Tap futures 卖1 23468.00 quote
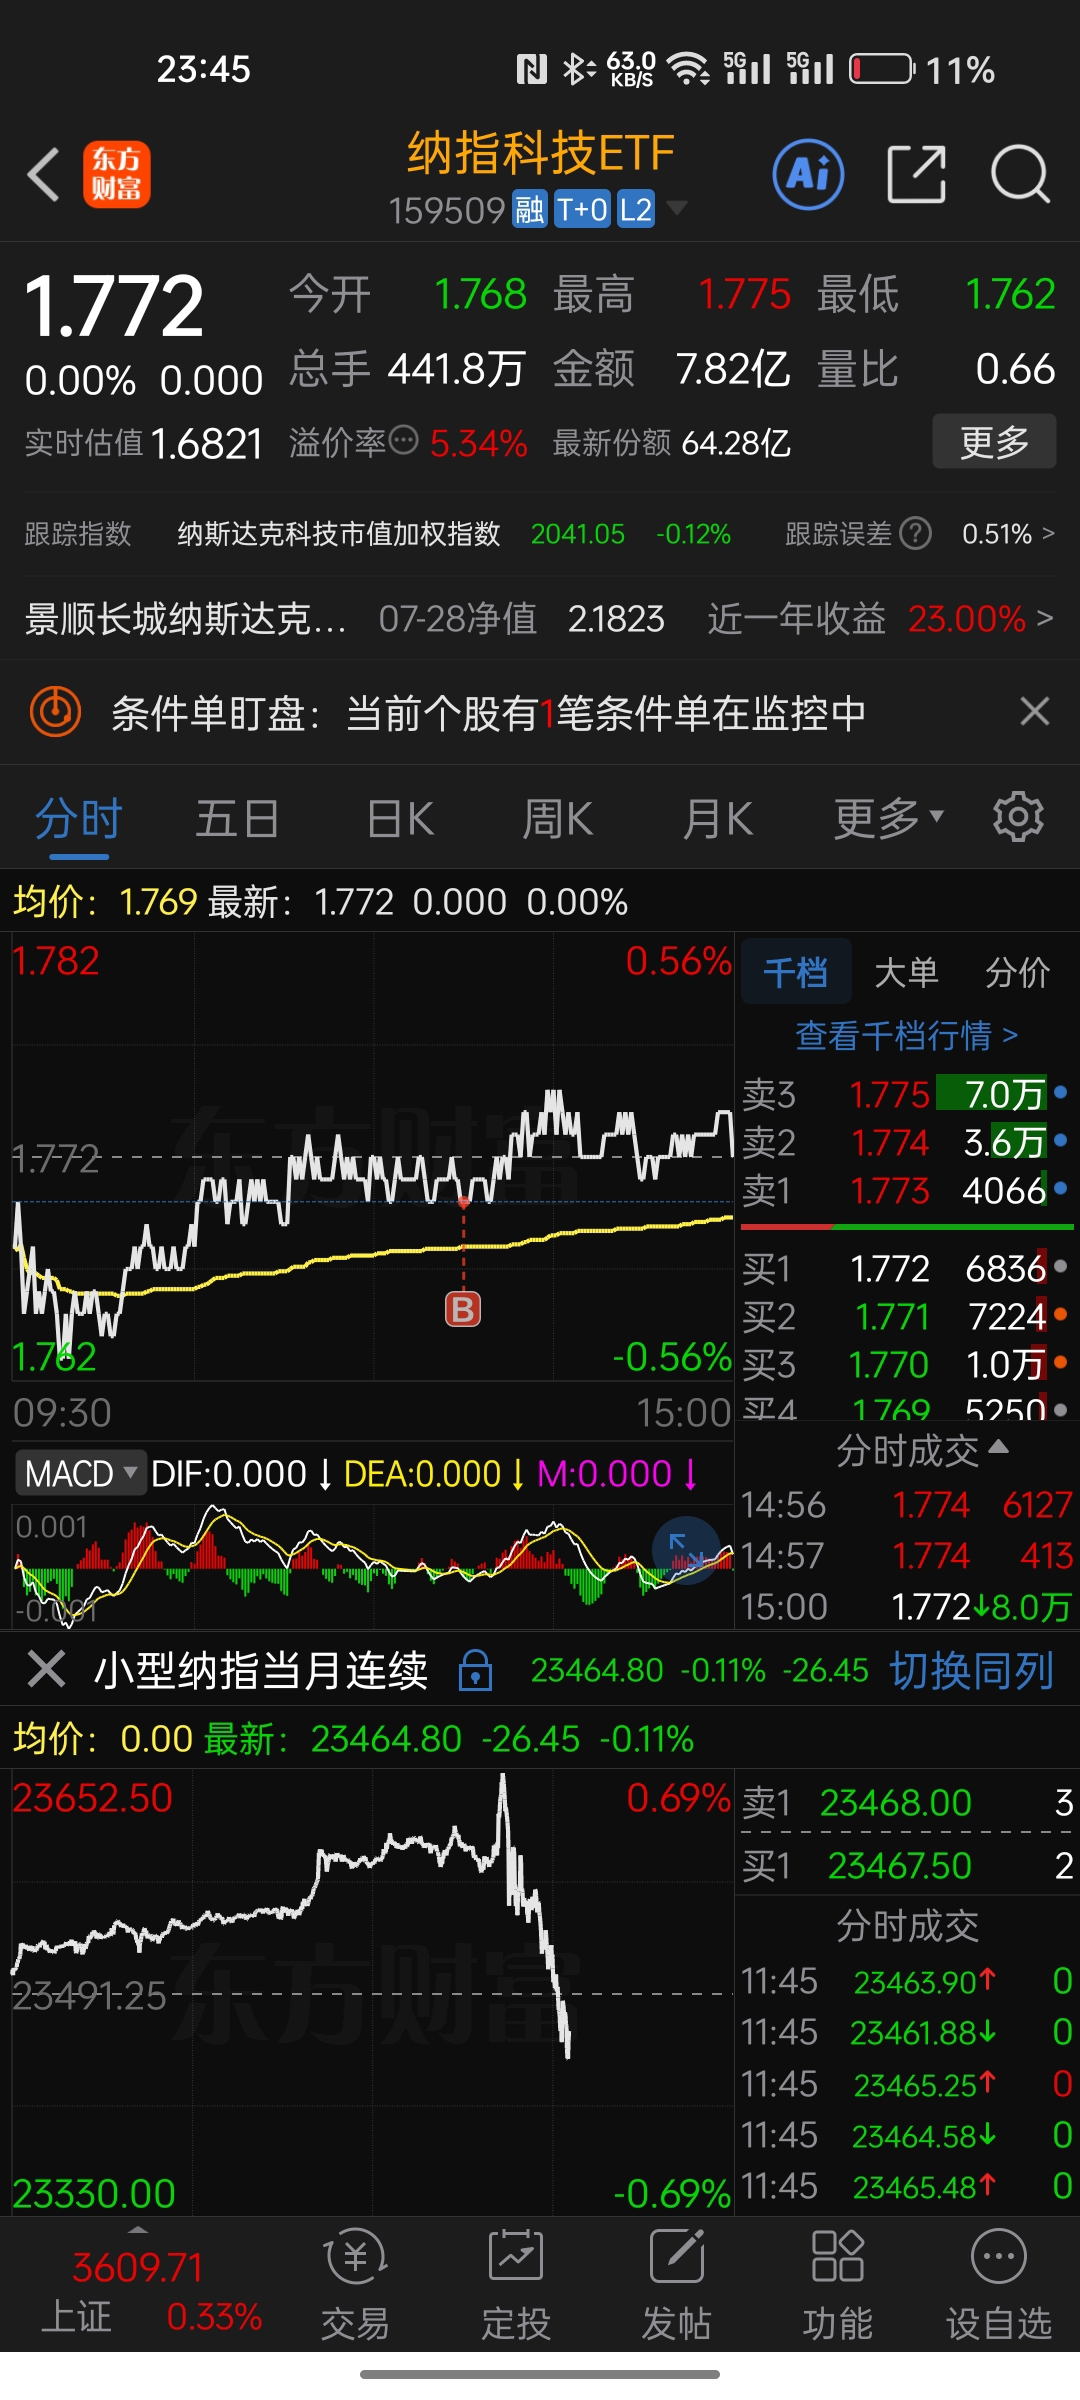This screenshot has width=1080, height=2400. tap(907, 1803)
